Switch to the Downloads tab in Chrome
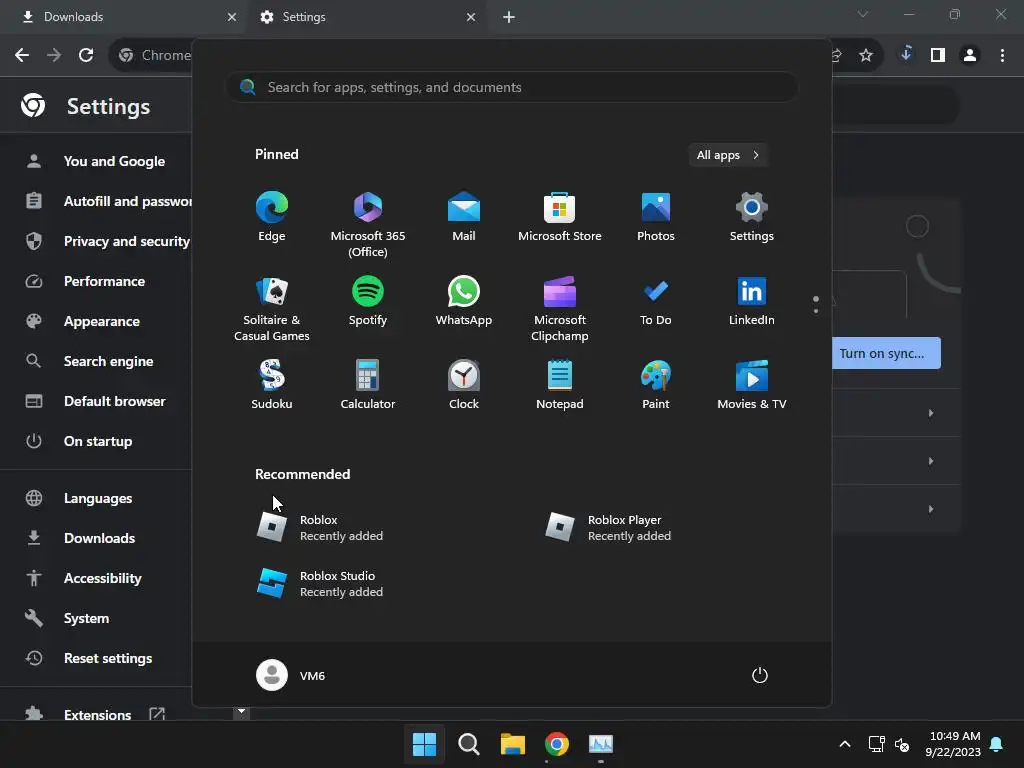 (124, 17)
